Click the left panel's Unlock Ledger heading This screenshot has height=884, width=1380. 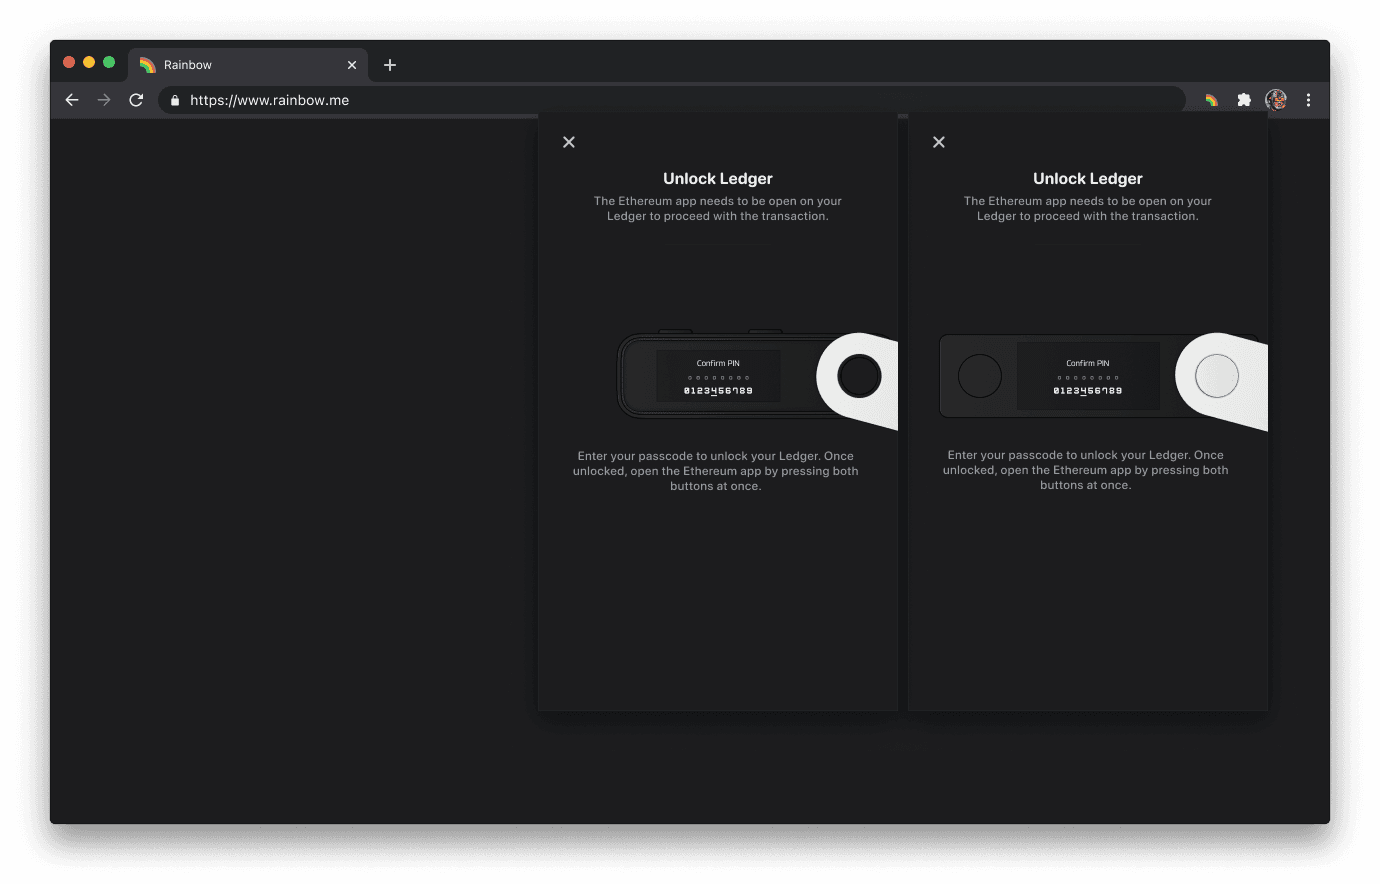coord(718,179)
